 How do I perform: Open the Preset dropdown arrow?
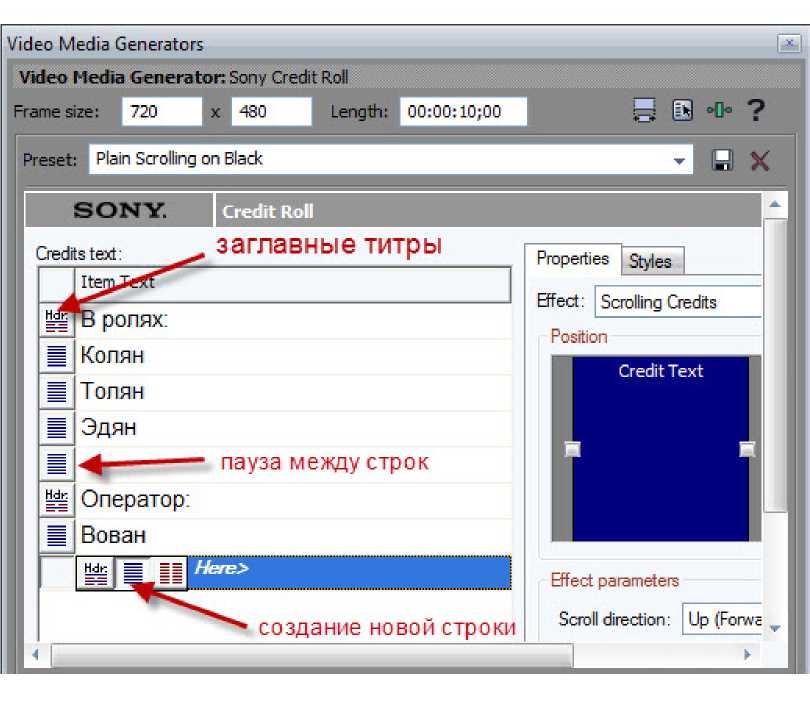point(679,161)
